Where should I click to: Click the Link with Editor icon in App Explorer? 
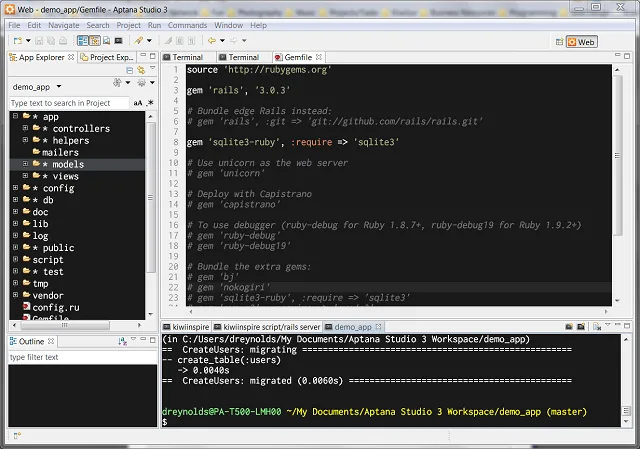point(141,70)
